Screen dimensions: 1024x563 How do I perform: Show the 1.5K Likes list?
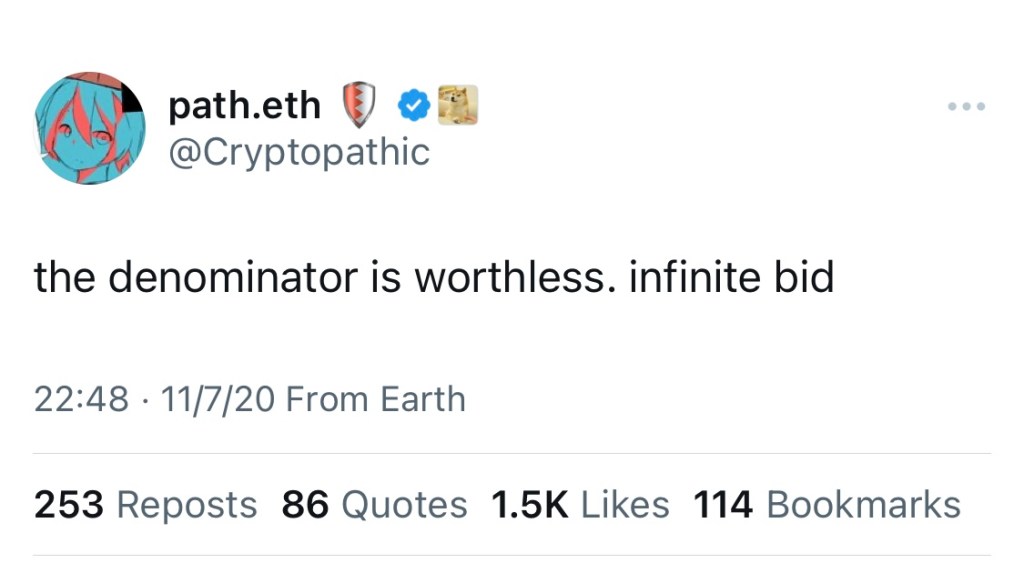pyautogui.click(x=580, y=505)
